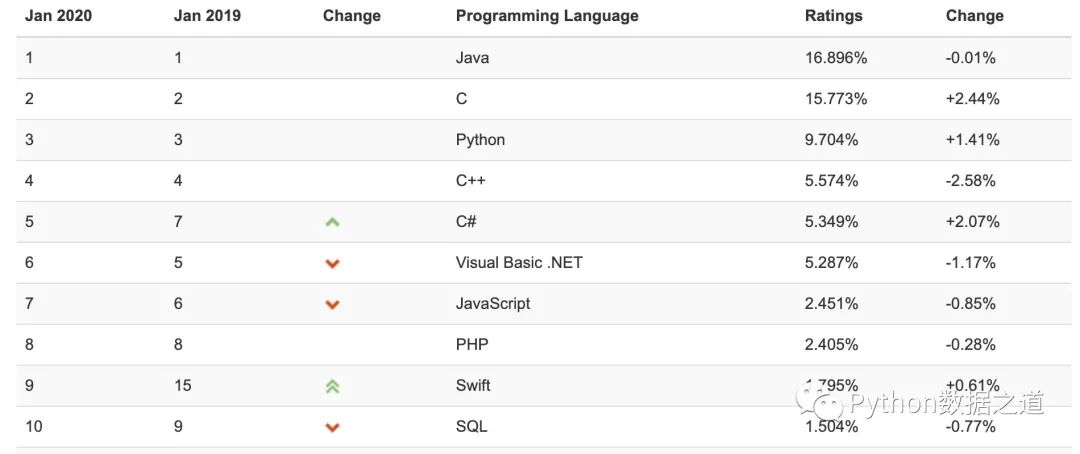Select the Jan 2020 column header
The image size is (1080, 454).
coord(58,16)
